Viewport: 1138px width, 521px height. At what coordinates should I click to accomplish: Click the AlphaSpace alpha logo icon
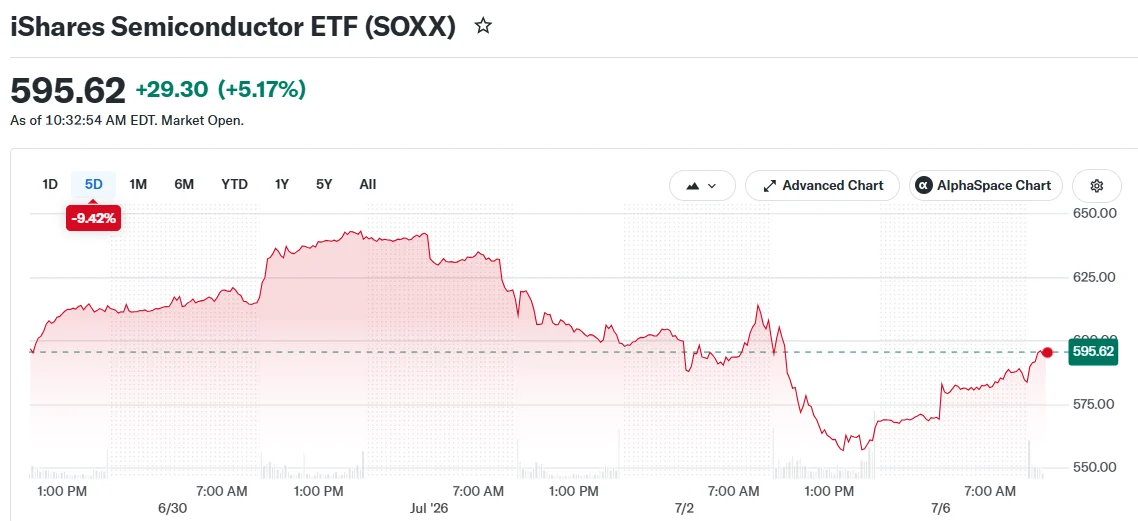coord(924,186)
